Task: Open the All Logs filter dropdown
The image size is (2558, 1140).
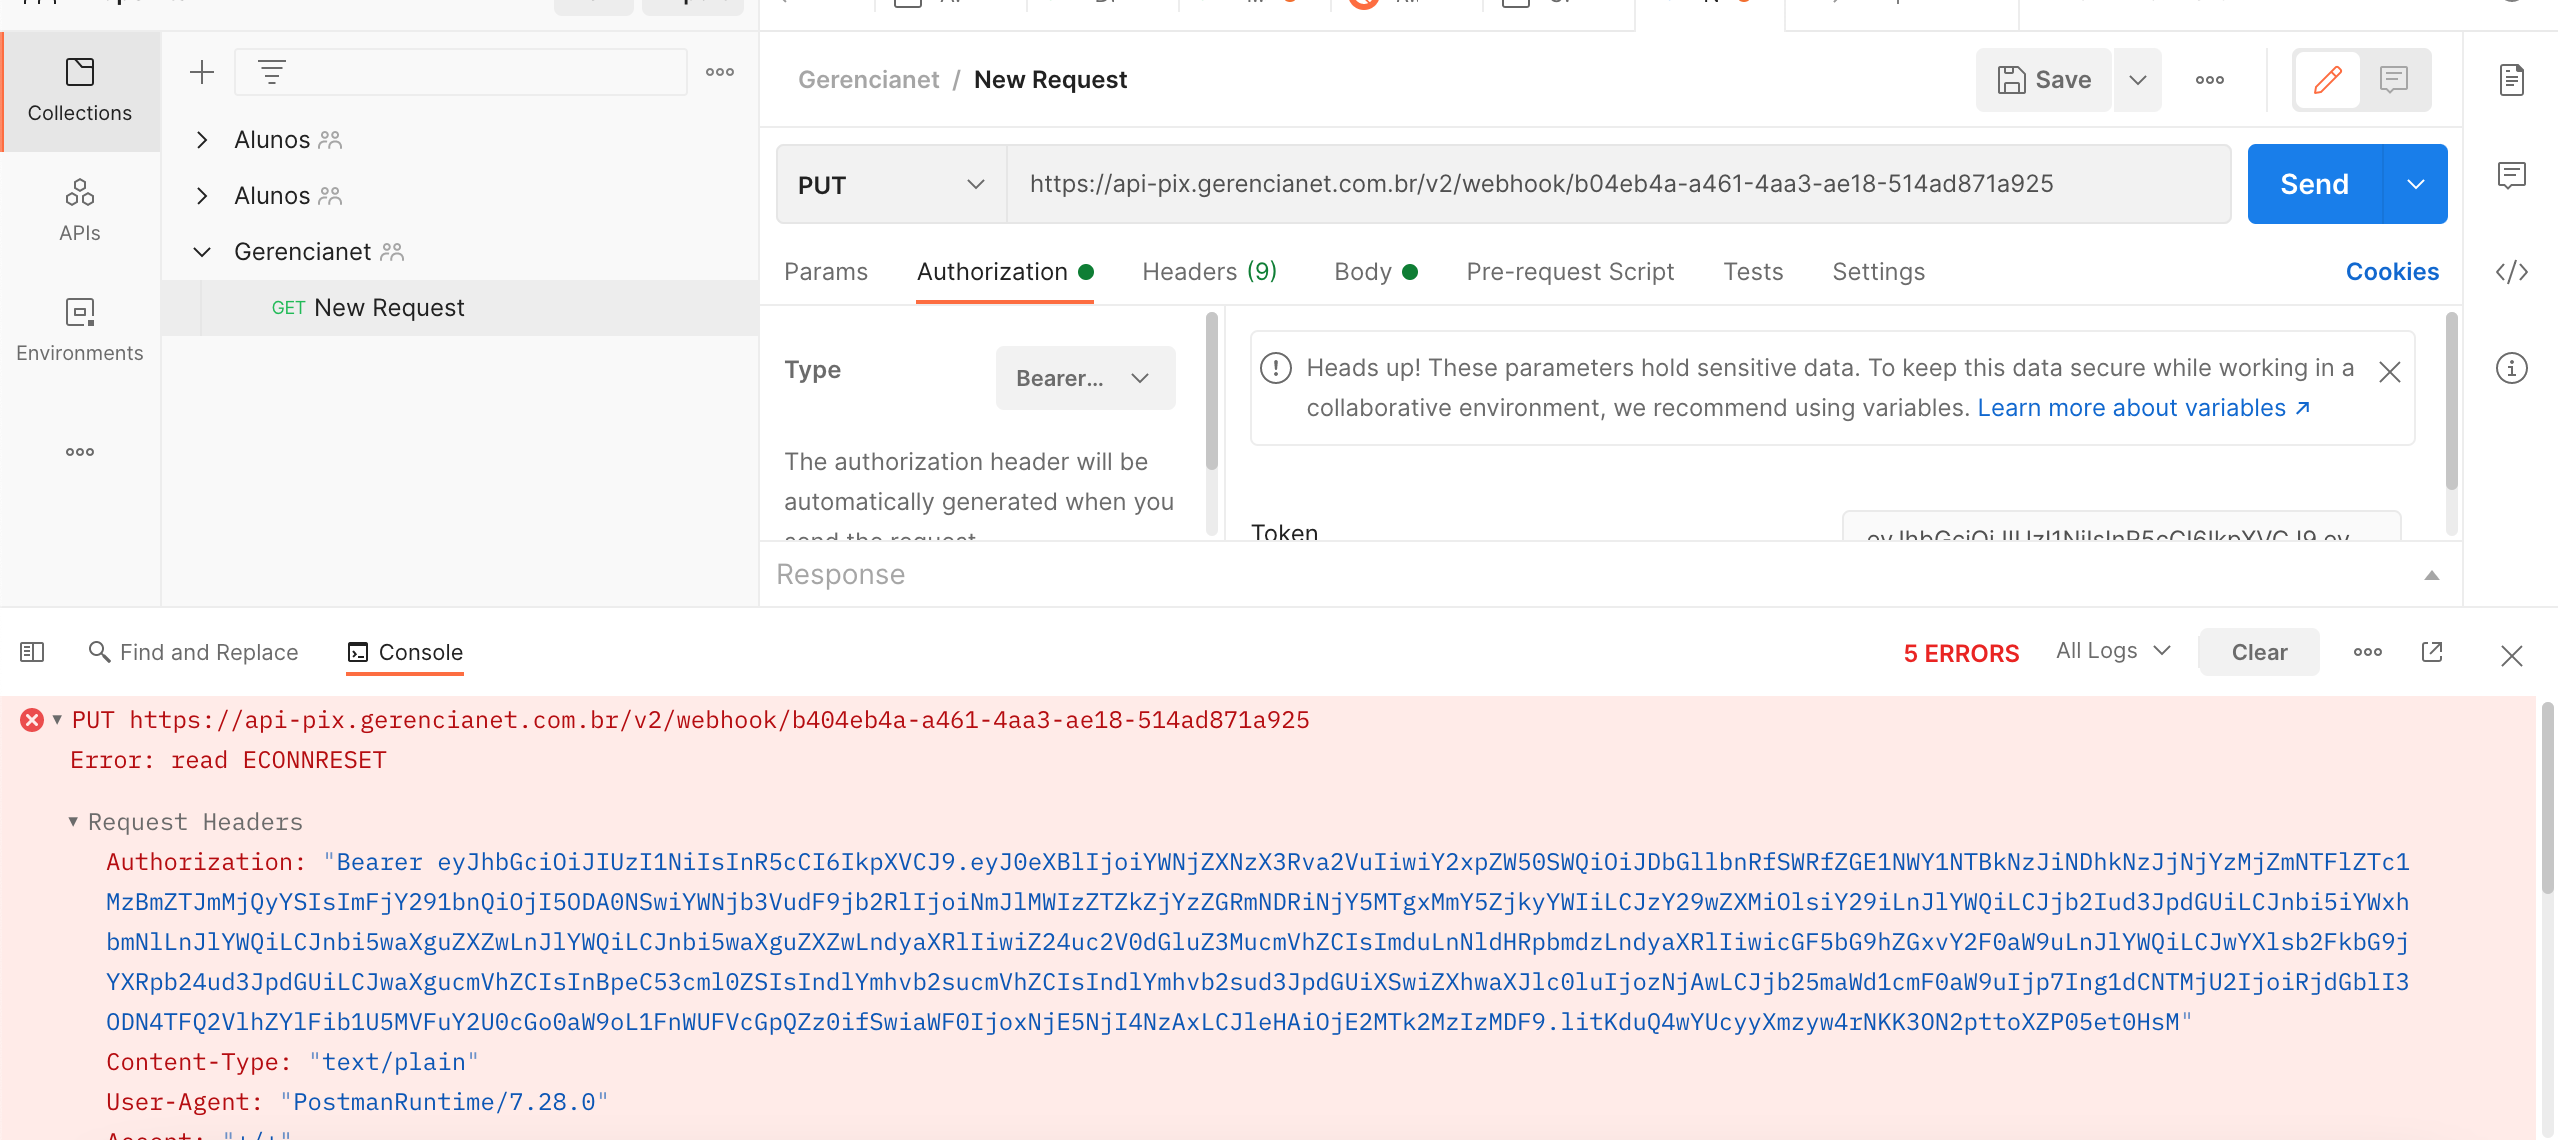Action: click(x=2111, y=651)
